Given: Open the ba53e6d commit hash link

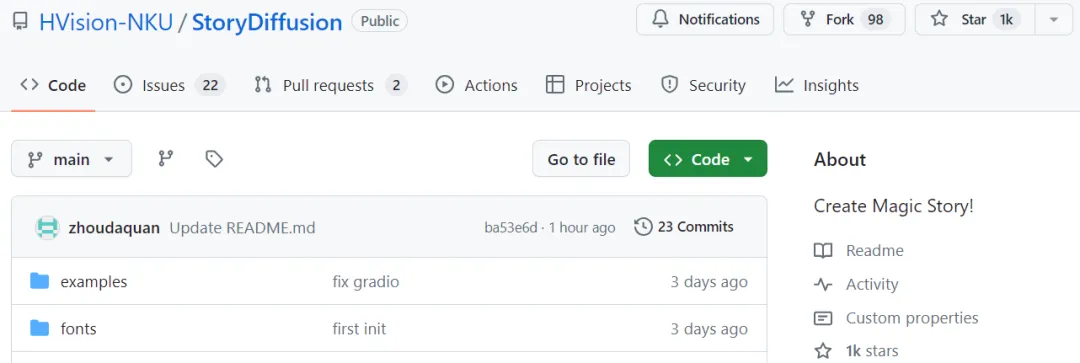Looking at the screenshot, I should [510, 227].
